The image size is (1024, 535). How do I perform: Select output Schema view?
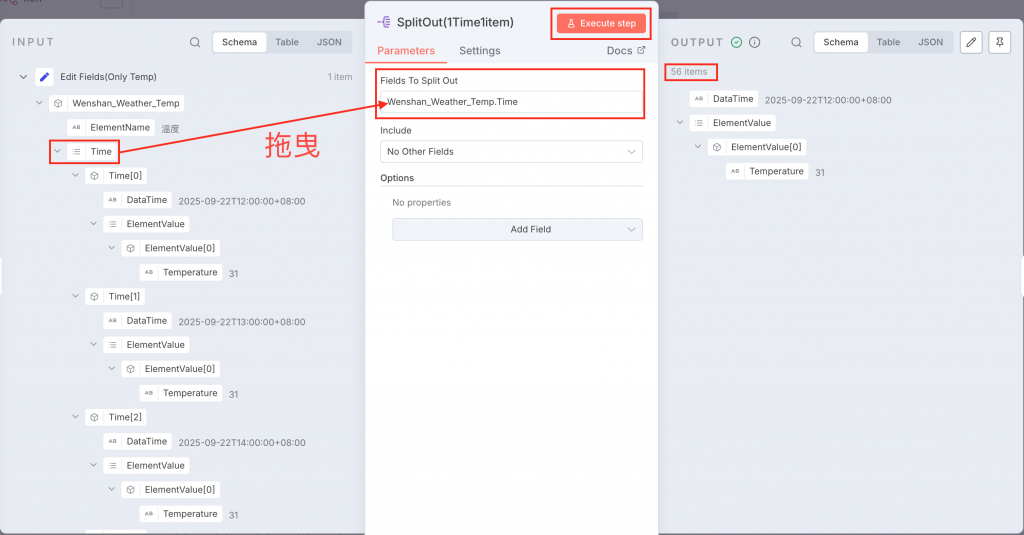(840, 42)
